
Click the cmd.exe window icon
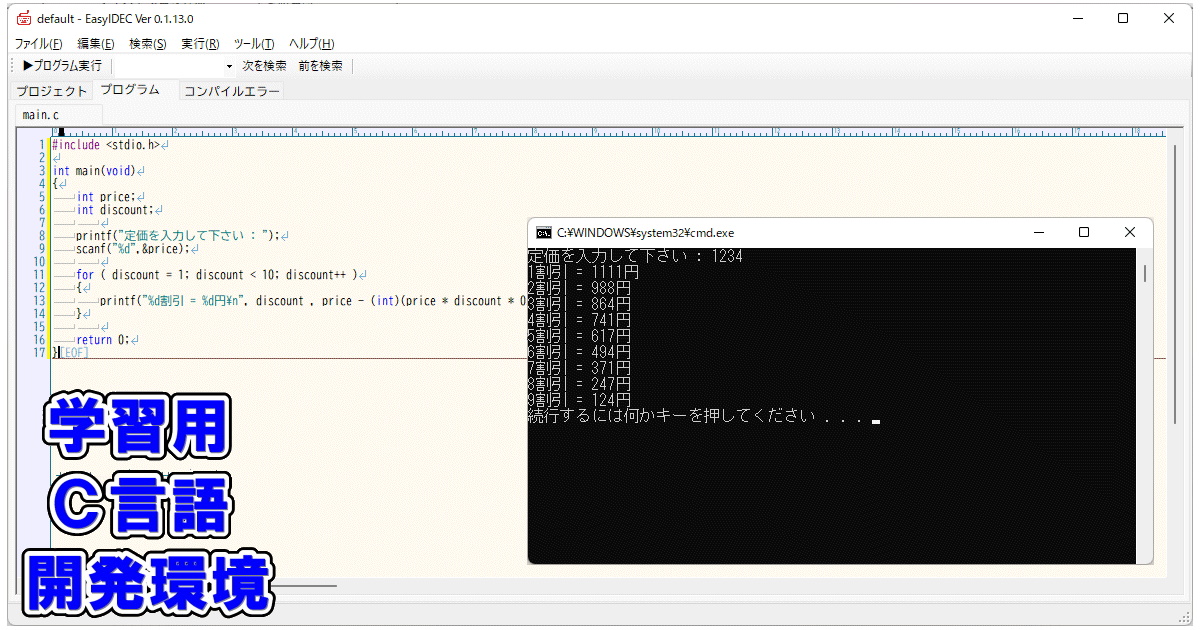tap(544, 232)
